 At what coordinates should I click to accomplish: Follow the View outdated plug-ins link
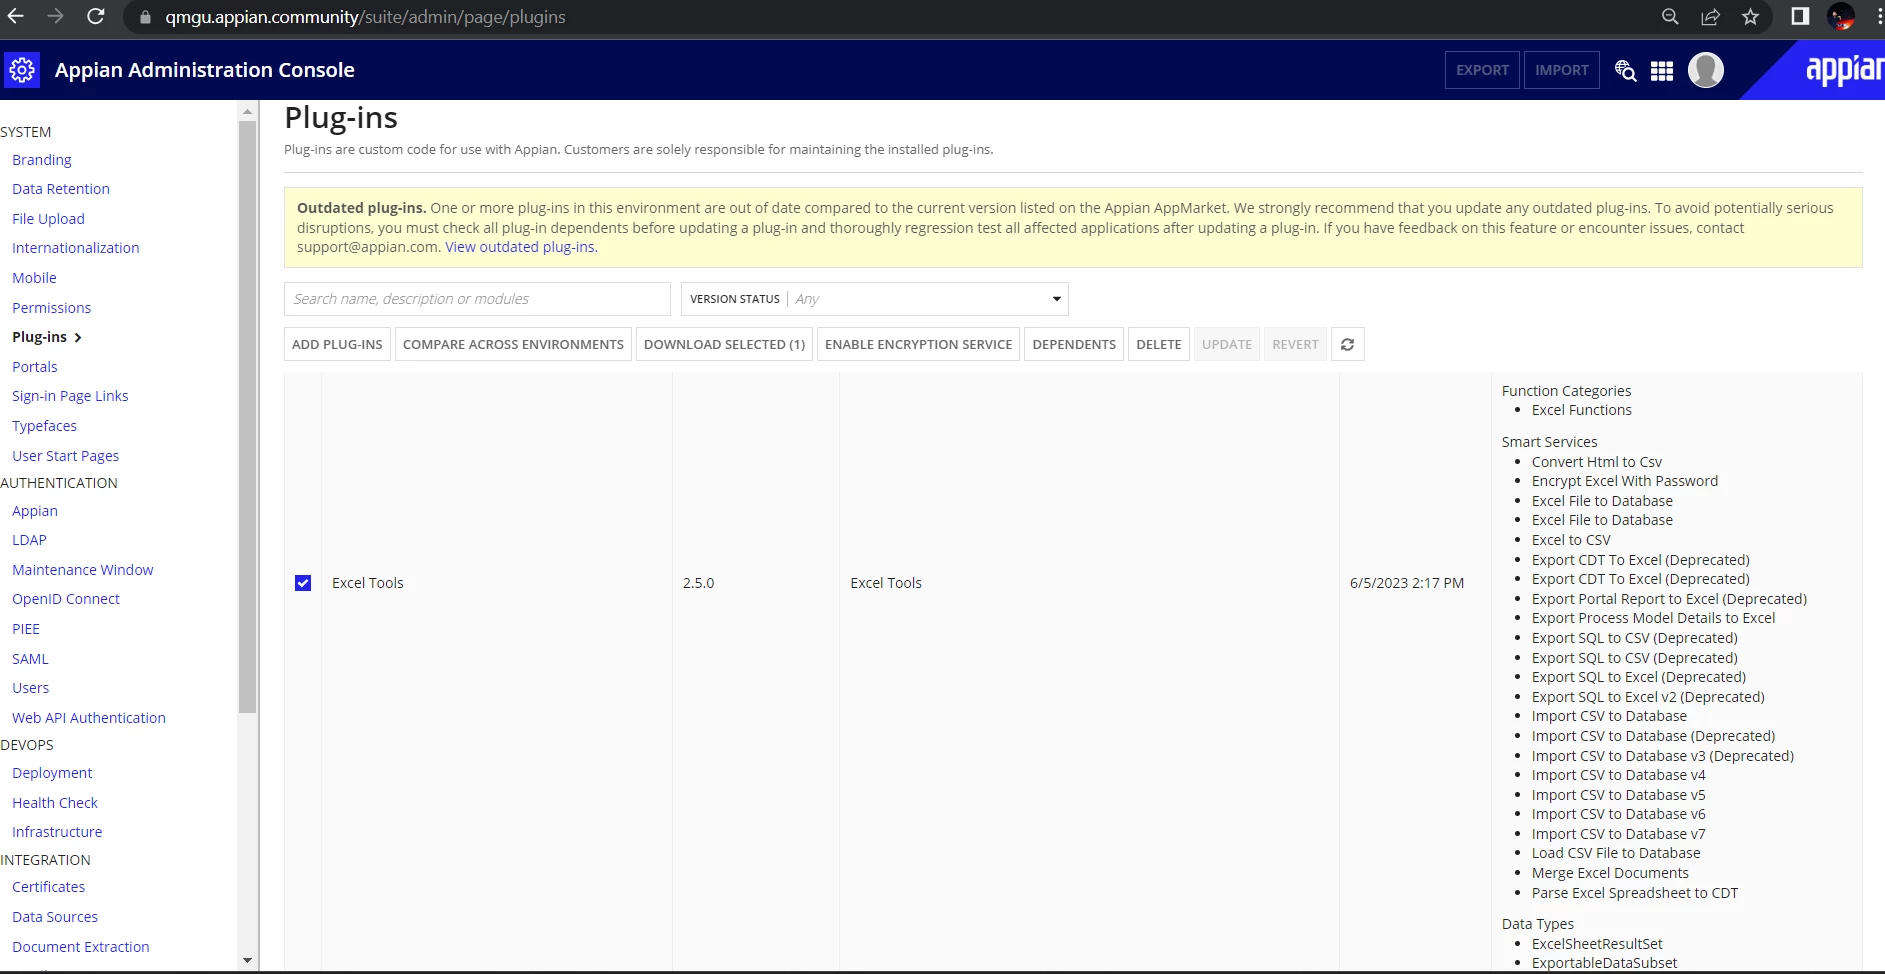(x=521, y=247)
